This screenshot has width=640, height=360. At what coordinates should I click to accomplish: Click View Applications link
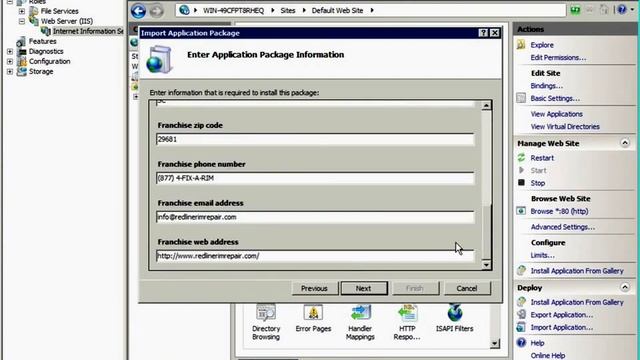point(557,114)
